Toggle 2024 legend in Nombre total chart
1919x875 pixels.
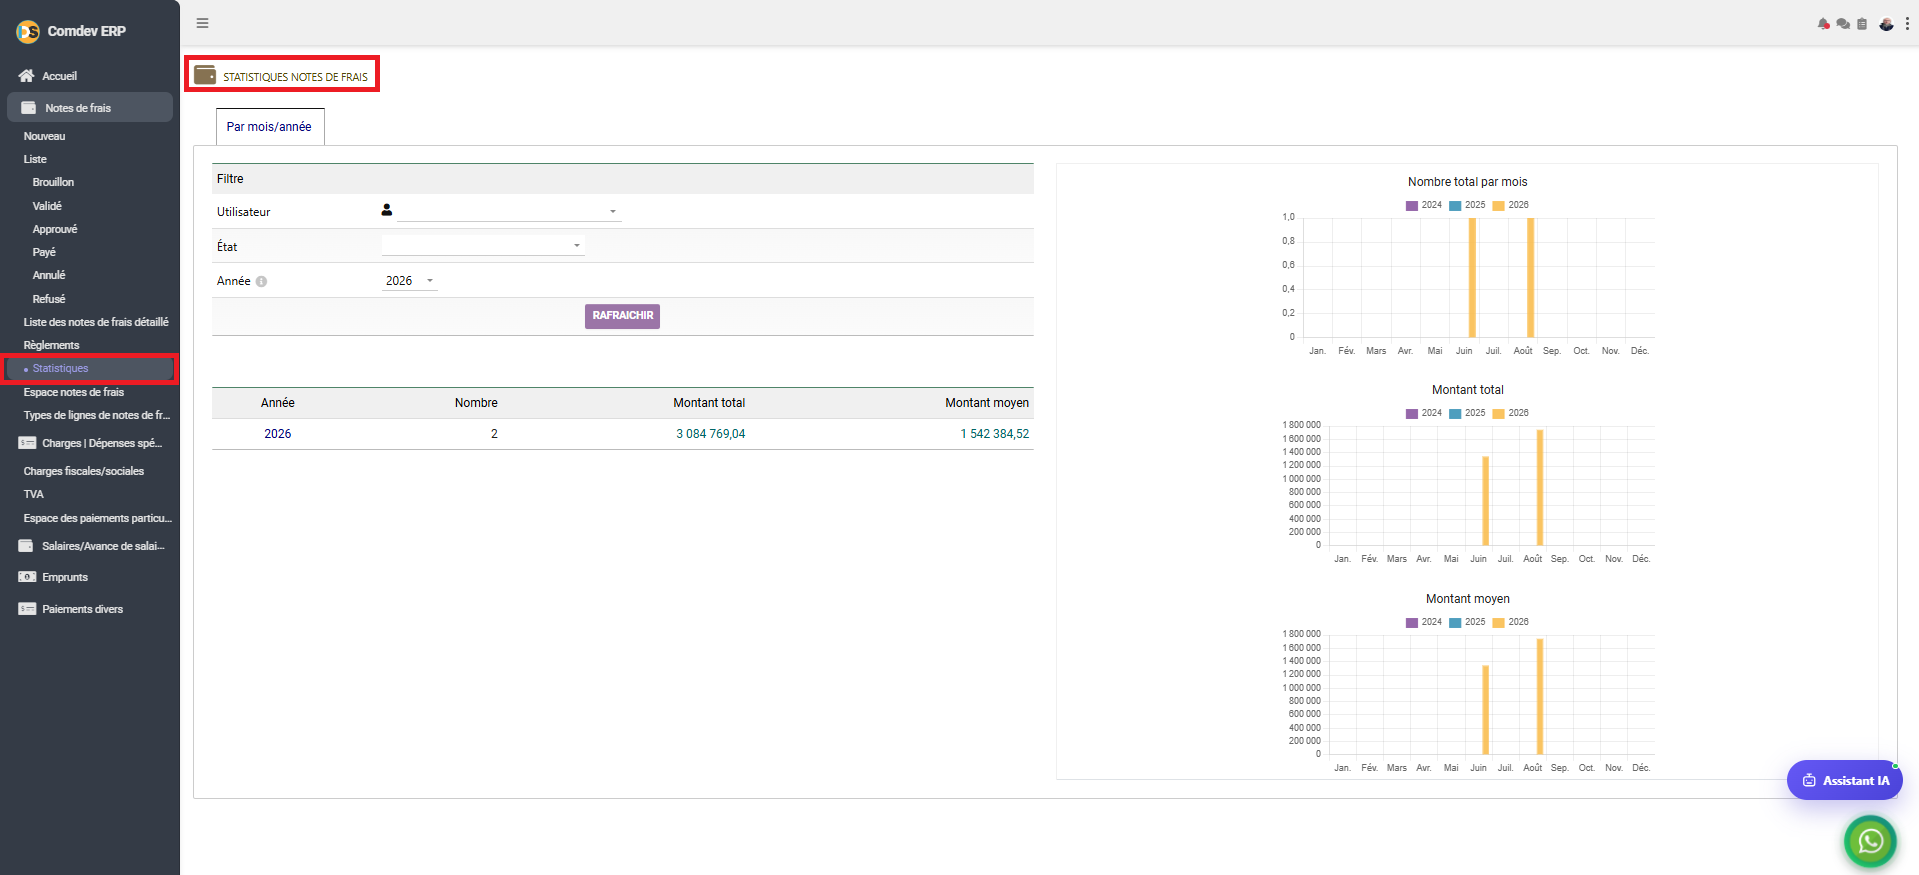click(x=1423, y=205)
